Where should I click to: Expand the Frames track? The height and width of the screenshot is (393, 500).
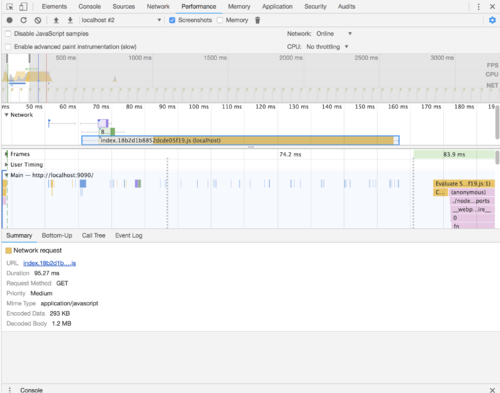click(x=6, y=154)
